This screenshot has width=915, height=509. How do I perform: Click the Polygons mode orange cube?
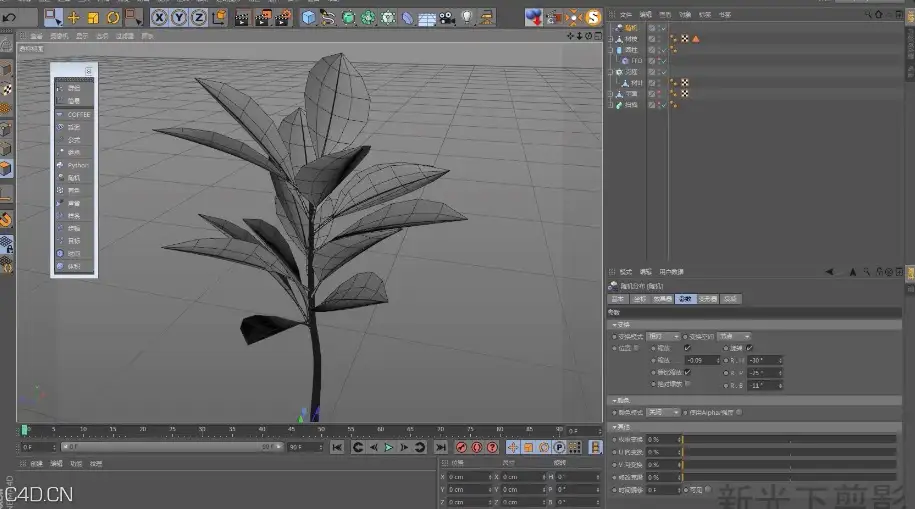[x=6, y=169]
